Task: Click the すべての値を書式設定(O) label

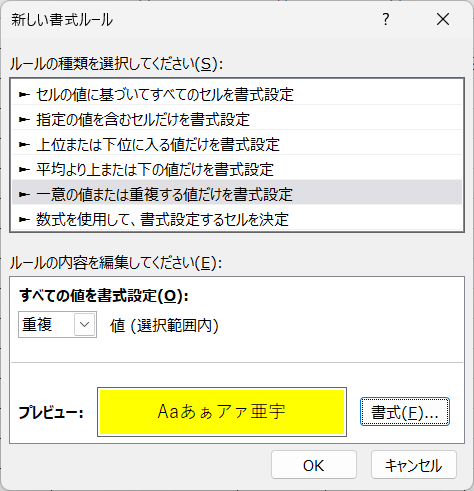Action: [104, 295]
